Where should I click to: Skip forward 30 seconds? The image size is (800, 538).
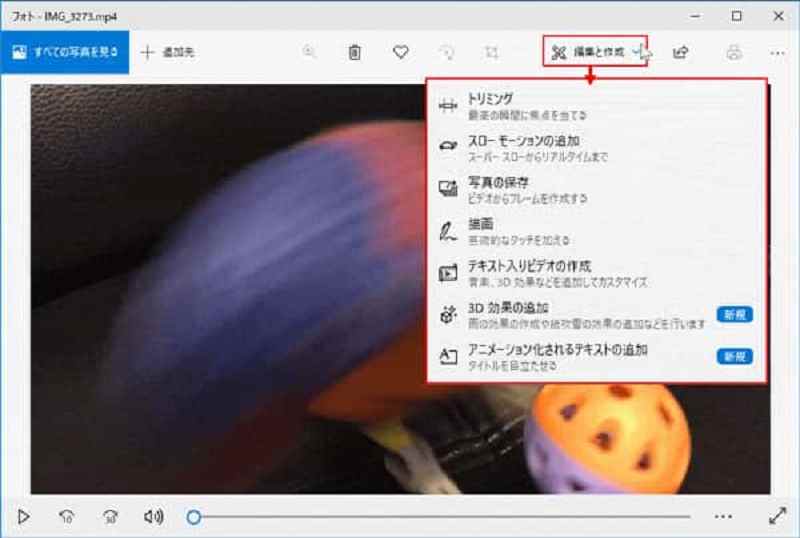click(110, 517)
